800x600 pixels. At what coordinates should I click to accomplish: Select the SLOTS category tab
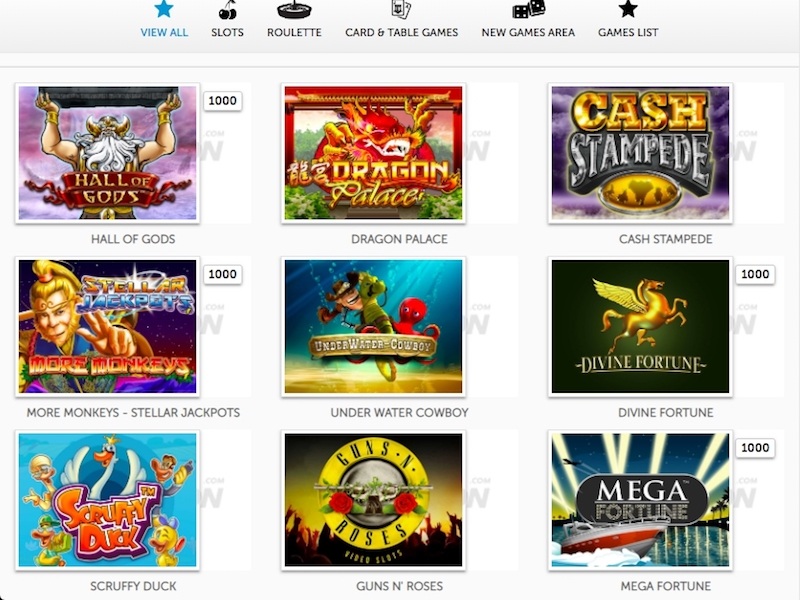228,32
